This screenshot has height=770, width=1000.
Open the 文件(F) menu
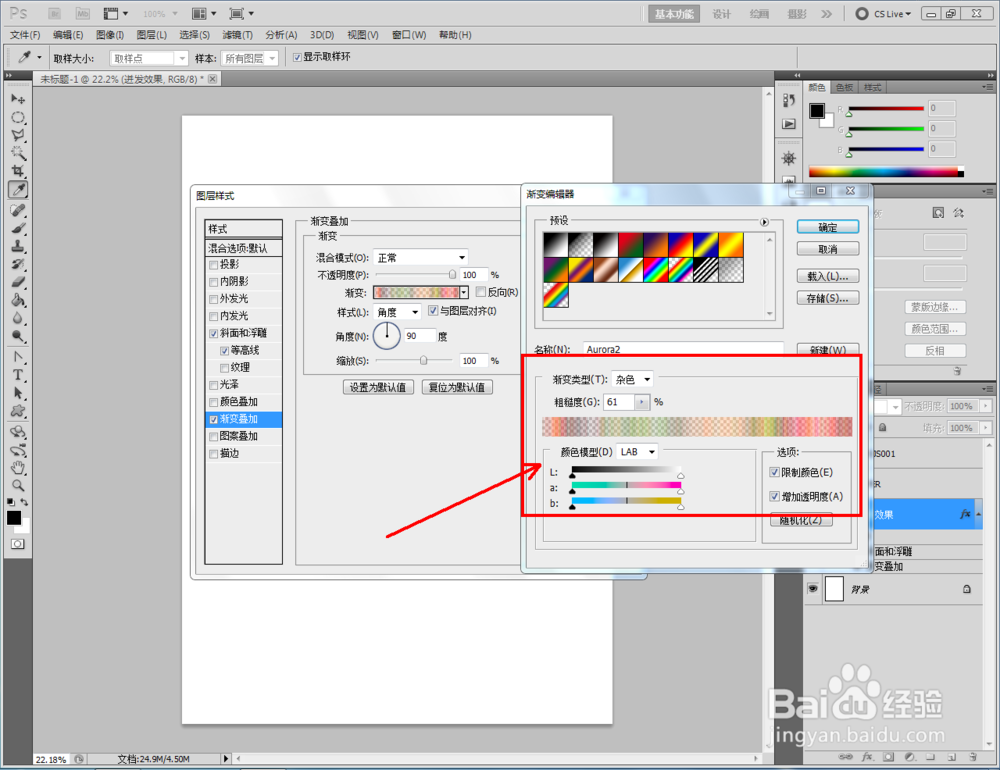(x=25, y=35)
